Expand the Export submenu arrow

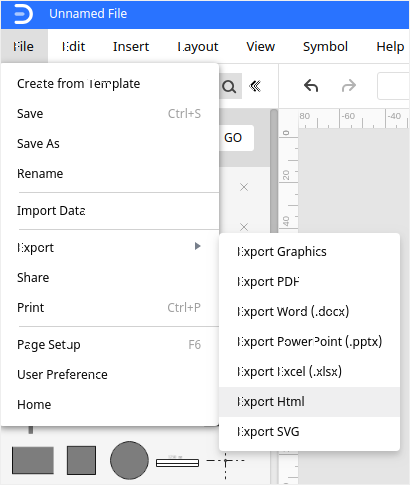pos(198,246)
